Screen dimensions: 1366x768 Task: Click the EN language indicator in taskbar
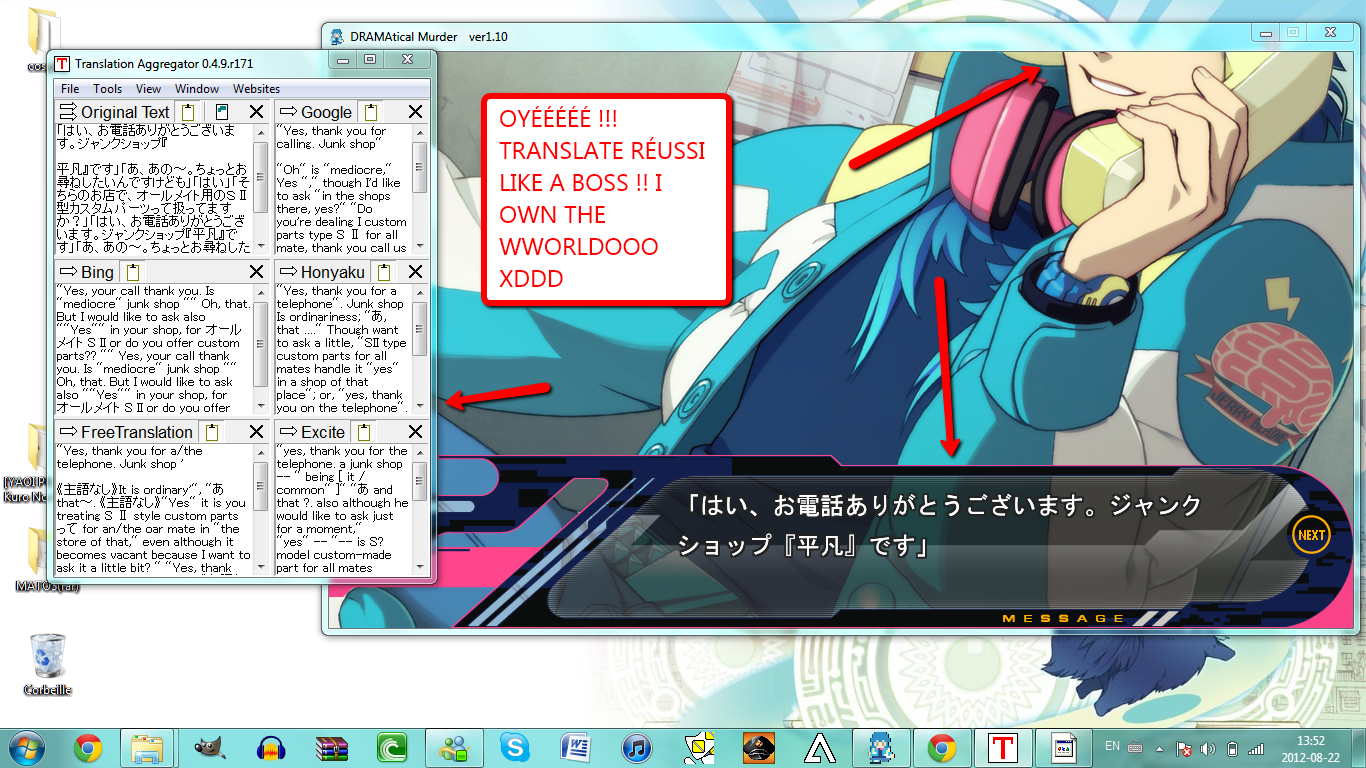(x=1112, y=747)
